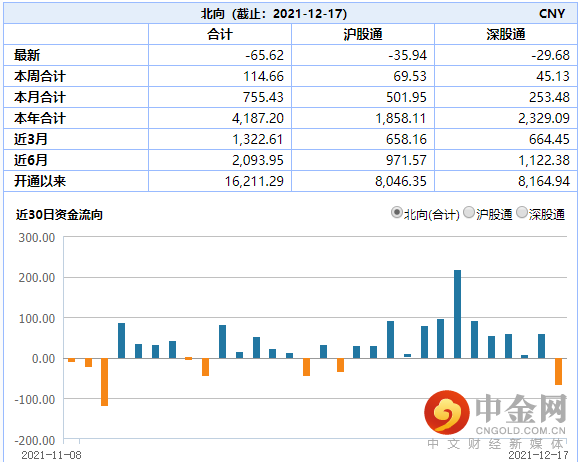Click the 深股通 column header
This screenshot has width=581, height=462.
506,34
